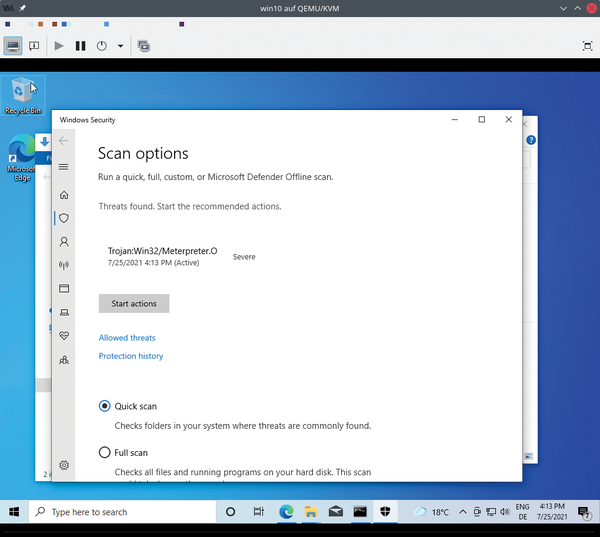Open Task View on taskbar
Viewport: 600px width, 537px height.
259,512
